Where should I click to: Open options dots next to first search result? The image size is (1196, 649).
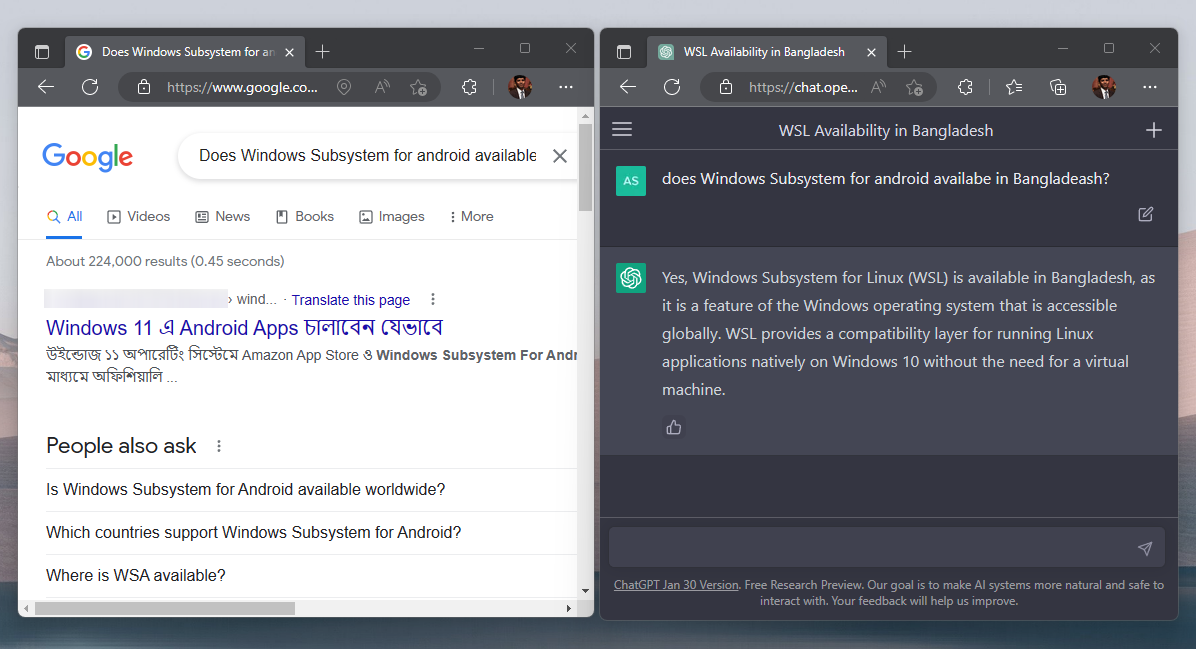coord(432,299)
